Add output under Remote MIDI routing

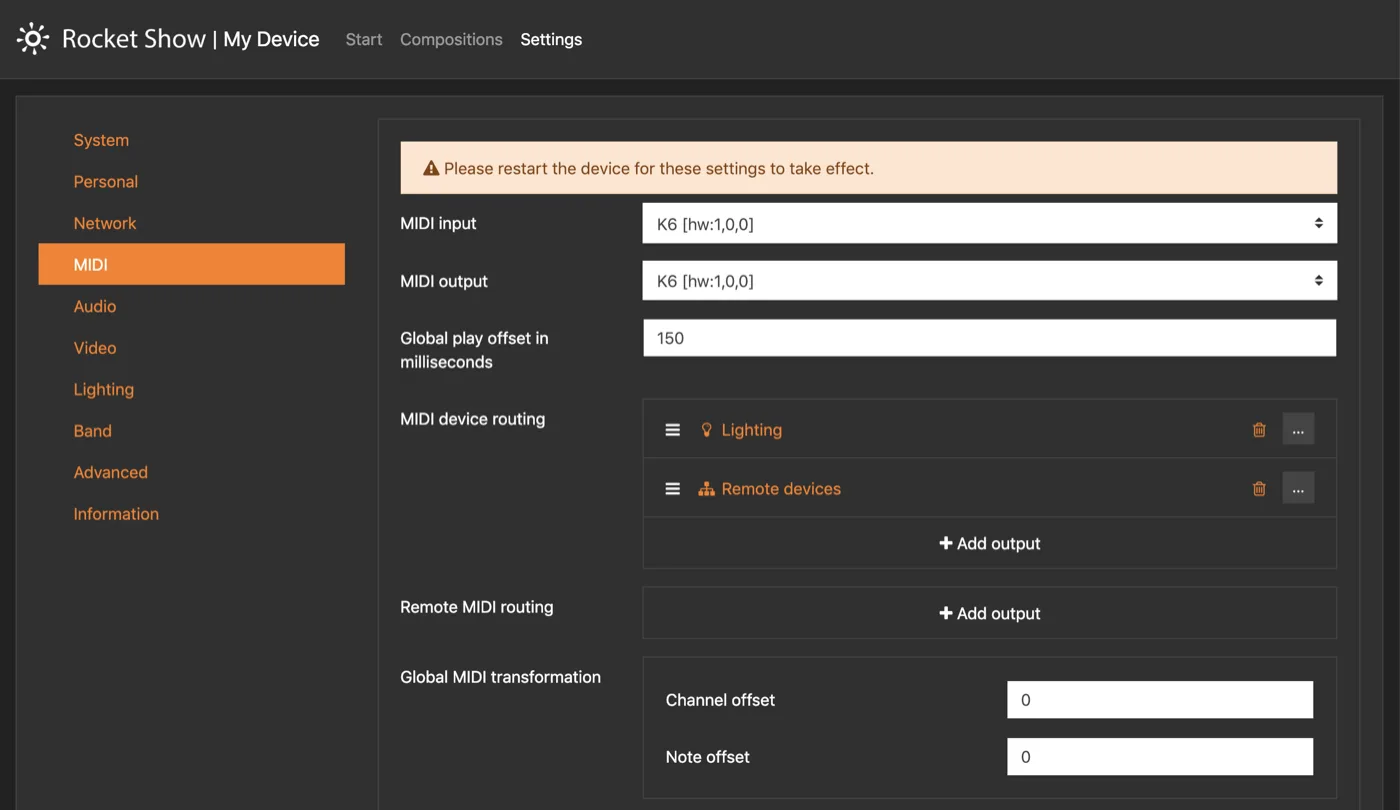(990, 613)
